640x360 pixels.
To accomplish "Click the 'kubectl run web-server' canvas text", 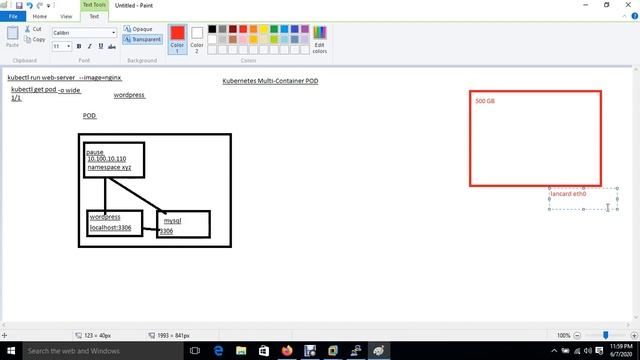I will tap(41, 77).
